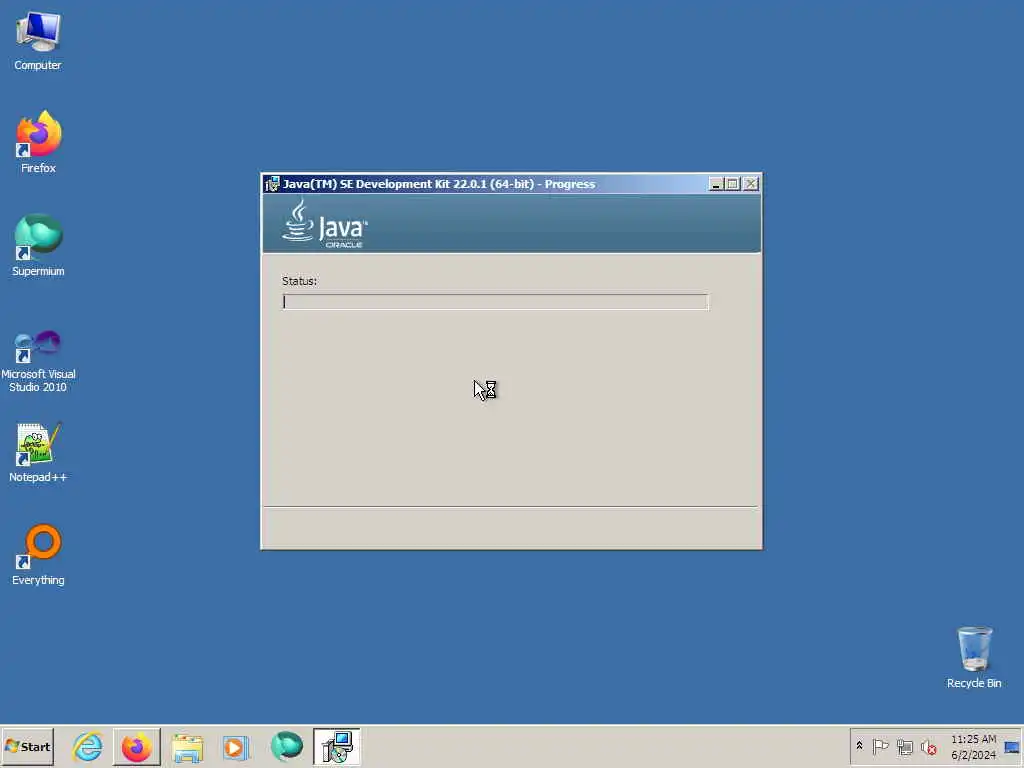
Task: Open the muted volume tray icon
Action: point(929,746)
